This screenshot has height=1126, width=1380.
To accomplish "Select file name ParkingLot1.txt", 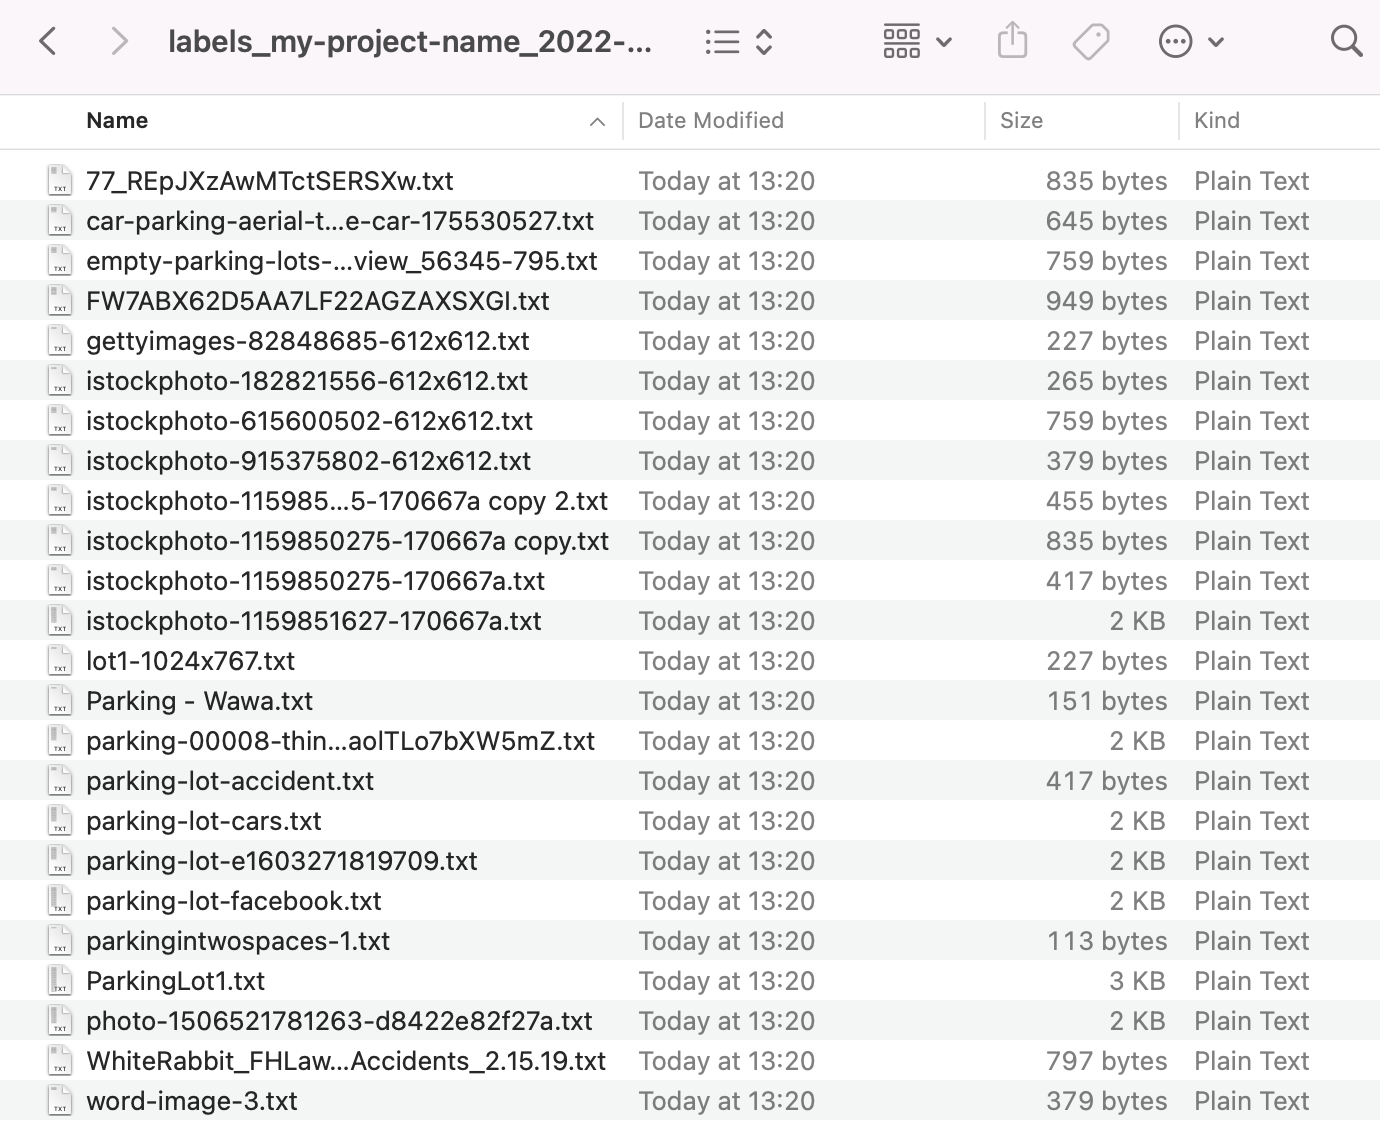I will coord(176,981).
